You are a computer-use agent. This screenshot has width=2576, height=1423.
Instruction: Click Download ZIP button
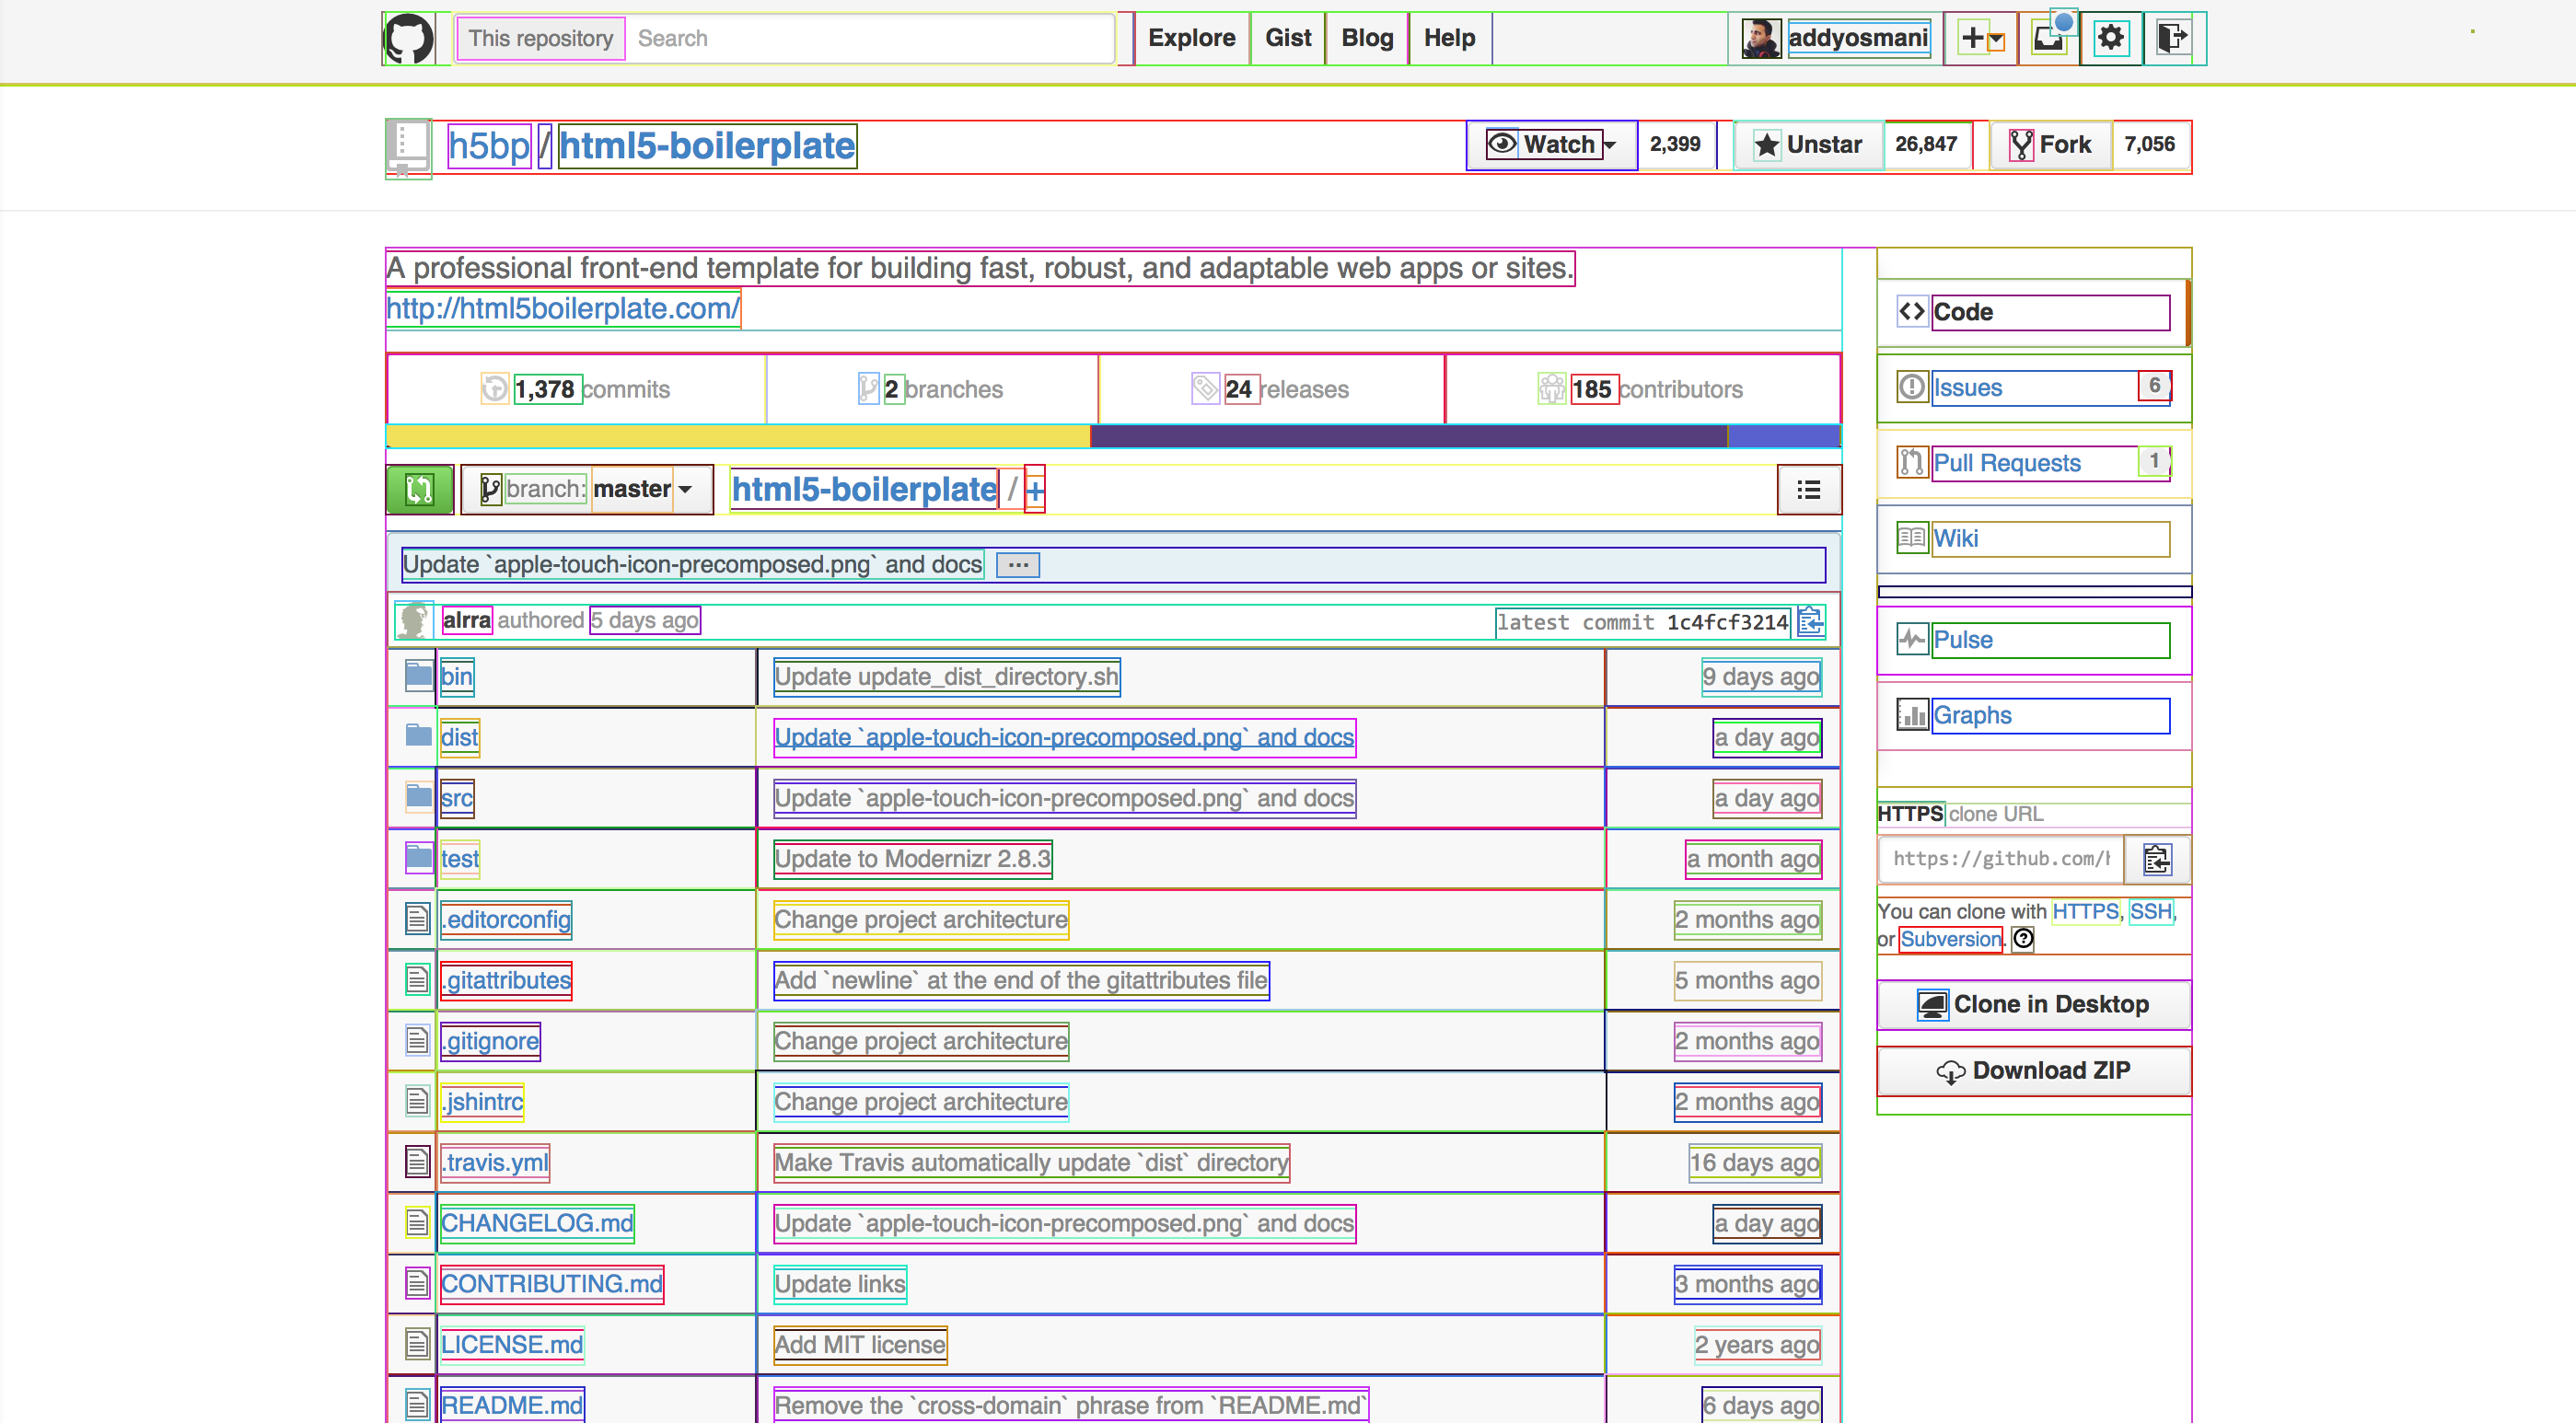[2033, 1070]
